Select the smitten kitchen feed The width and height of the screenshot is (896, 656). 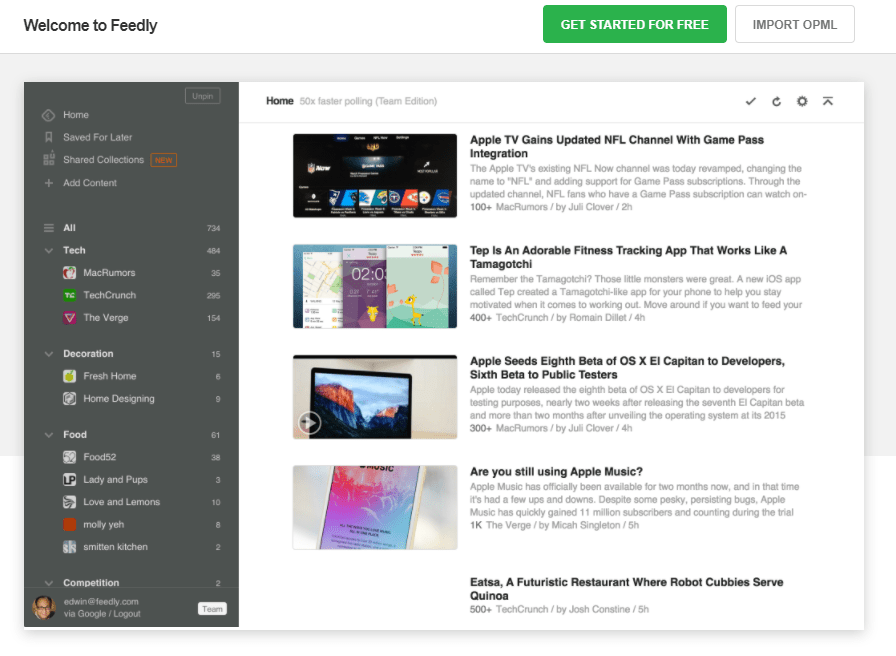(115, 547)
